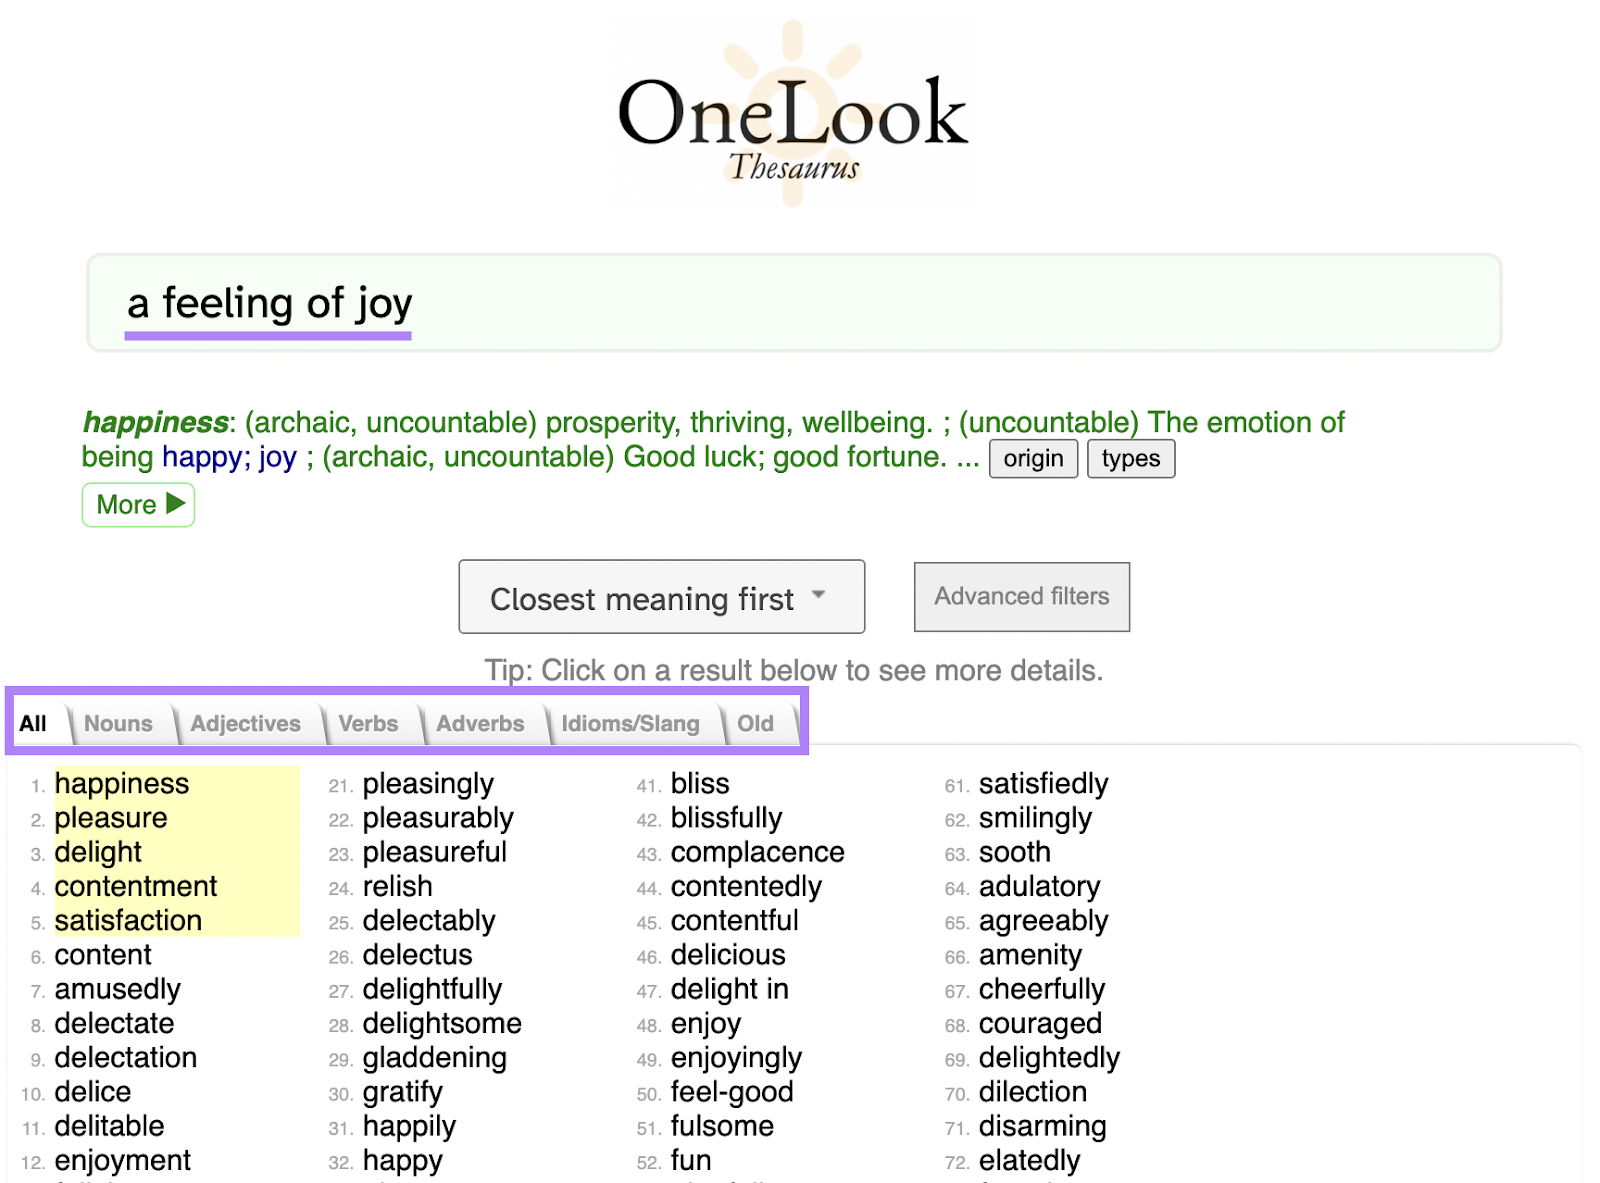Click the result word 'contentful'
The image size is (1600, 1183).
point(735,920)
